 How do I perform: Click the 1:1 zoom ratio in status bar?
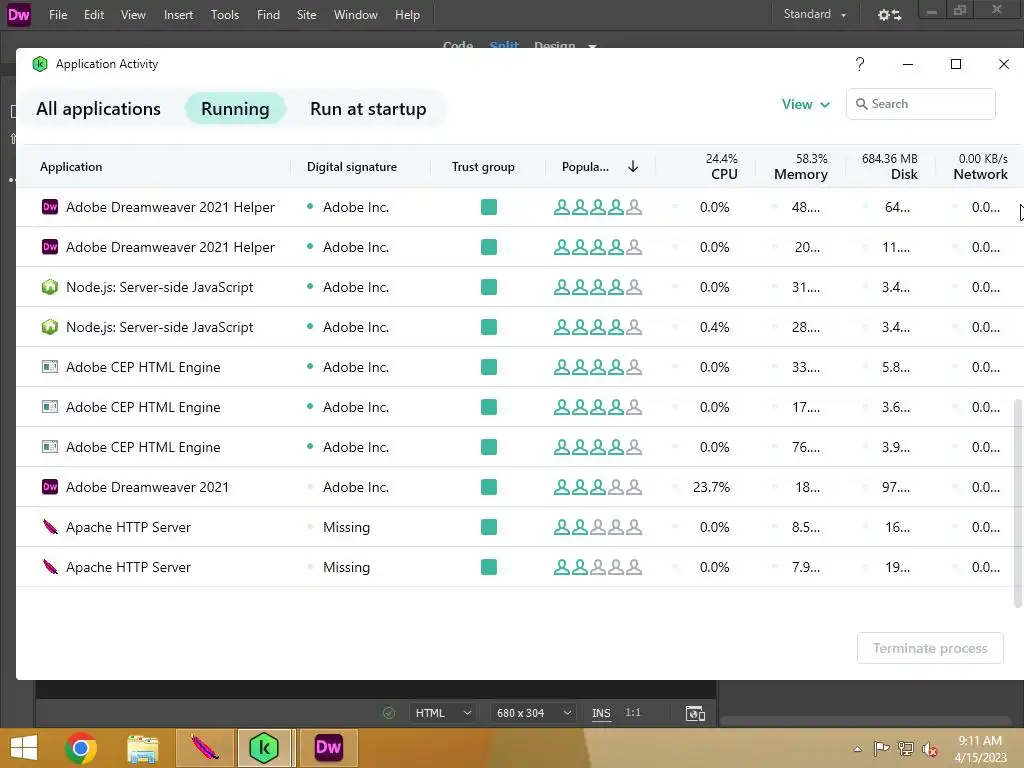tap(633, 712)
